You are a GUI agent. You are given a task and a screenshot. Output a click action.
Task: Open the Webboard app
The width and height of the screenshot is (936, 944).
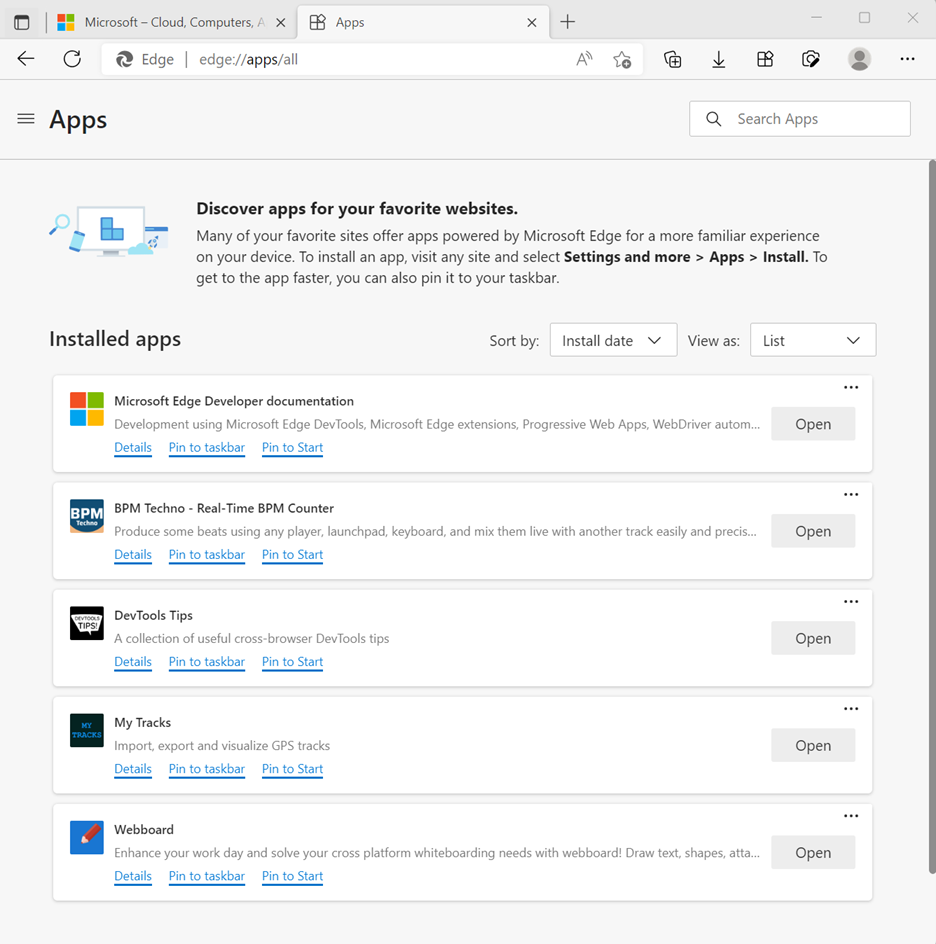coord(813,852)
